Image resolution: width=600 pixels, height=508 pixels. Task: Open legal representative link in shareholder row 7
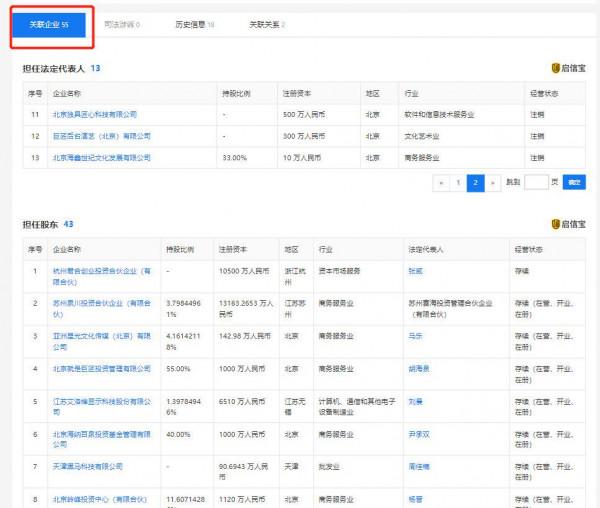click(x=419, y=467)
